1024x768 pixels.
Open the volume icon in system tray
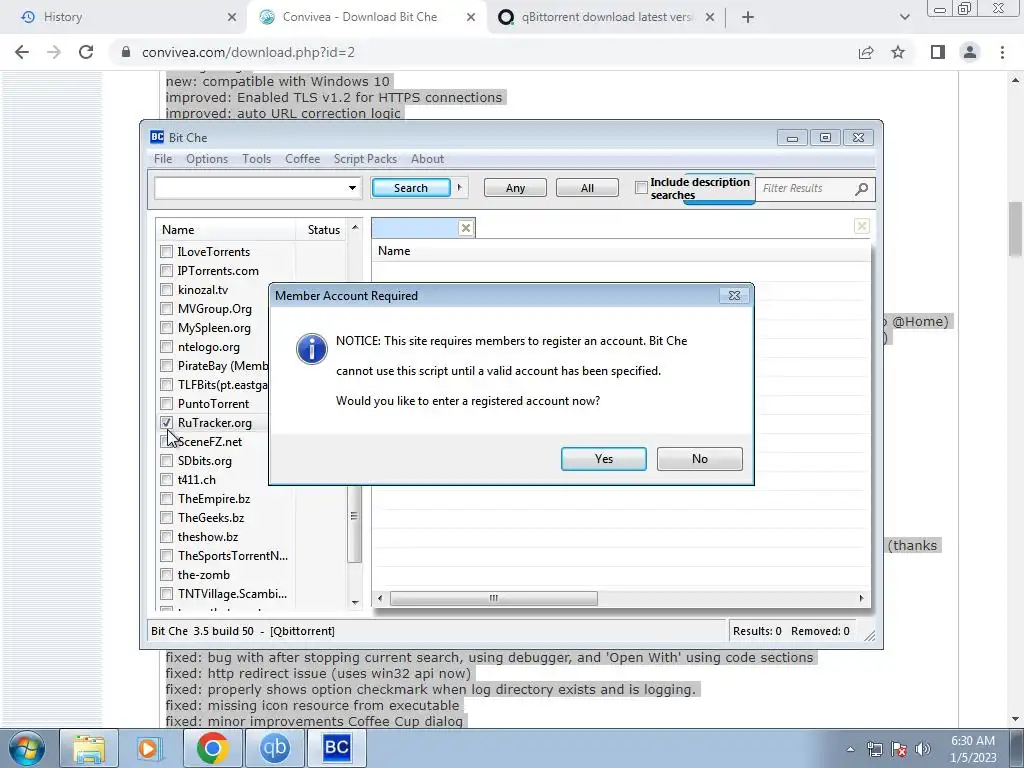click(x=923, y=749)
